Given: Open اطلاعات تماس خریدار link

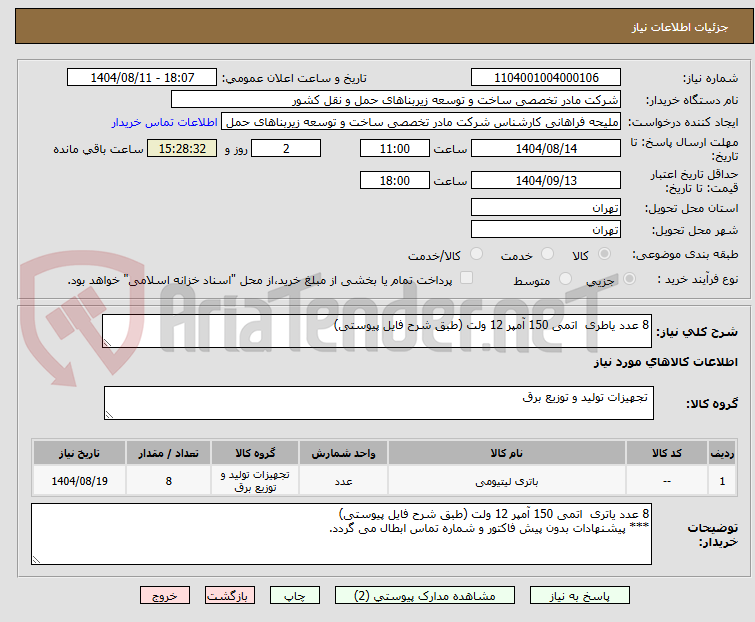Looking at the screenshot, I should click(x=165, y=122).
